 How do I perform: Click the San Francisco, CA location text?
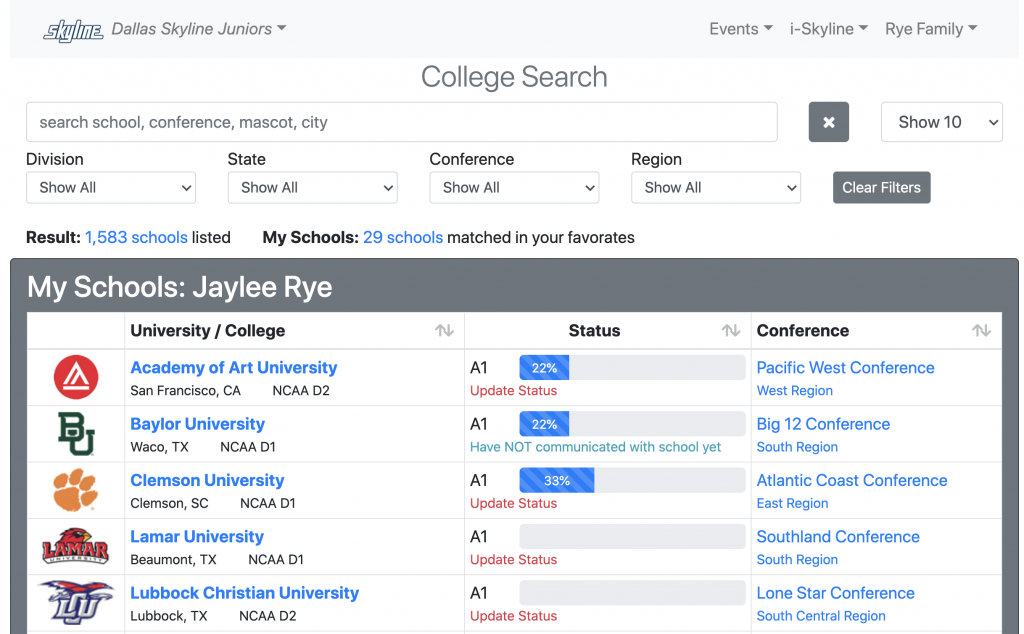coord(185,390)
